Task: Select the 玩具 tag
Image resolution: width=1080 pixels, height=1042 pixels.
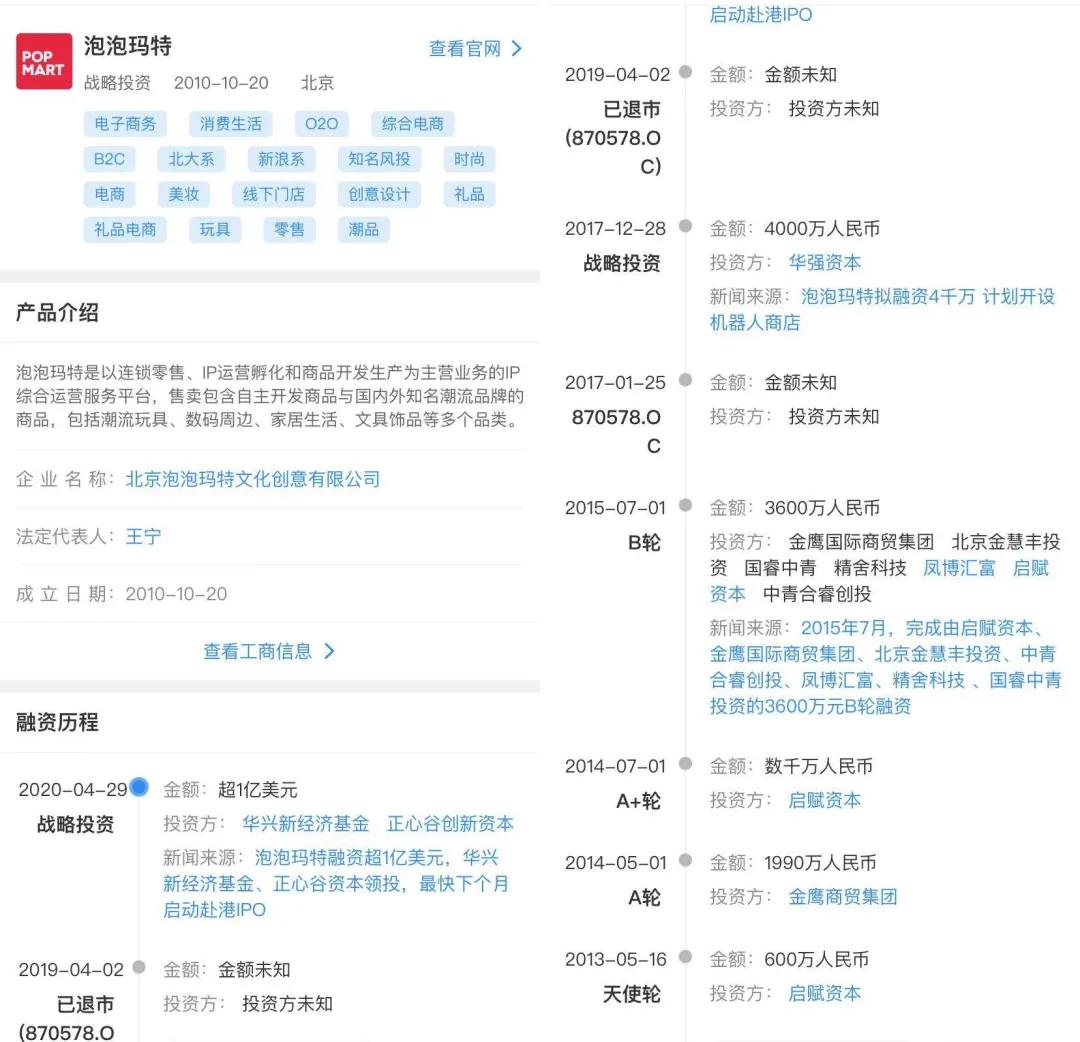Action: tap(215, 229)
